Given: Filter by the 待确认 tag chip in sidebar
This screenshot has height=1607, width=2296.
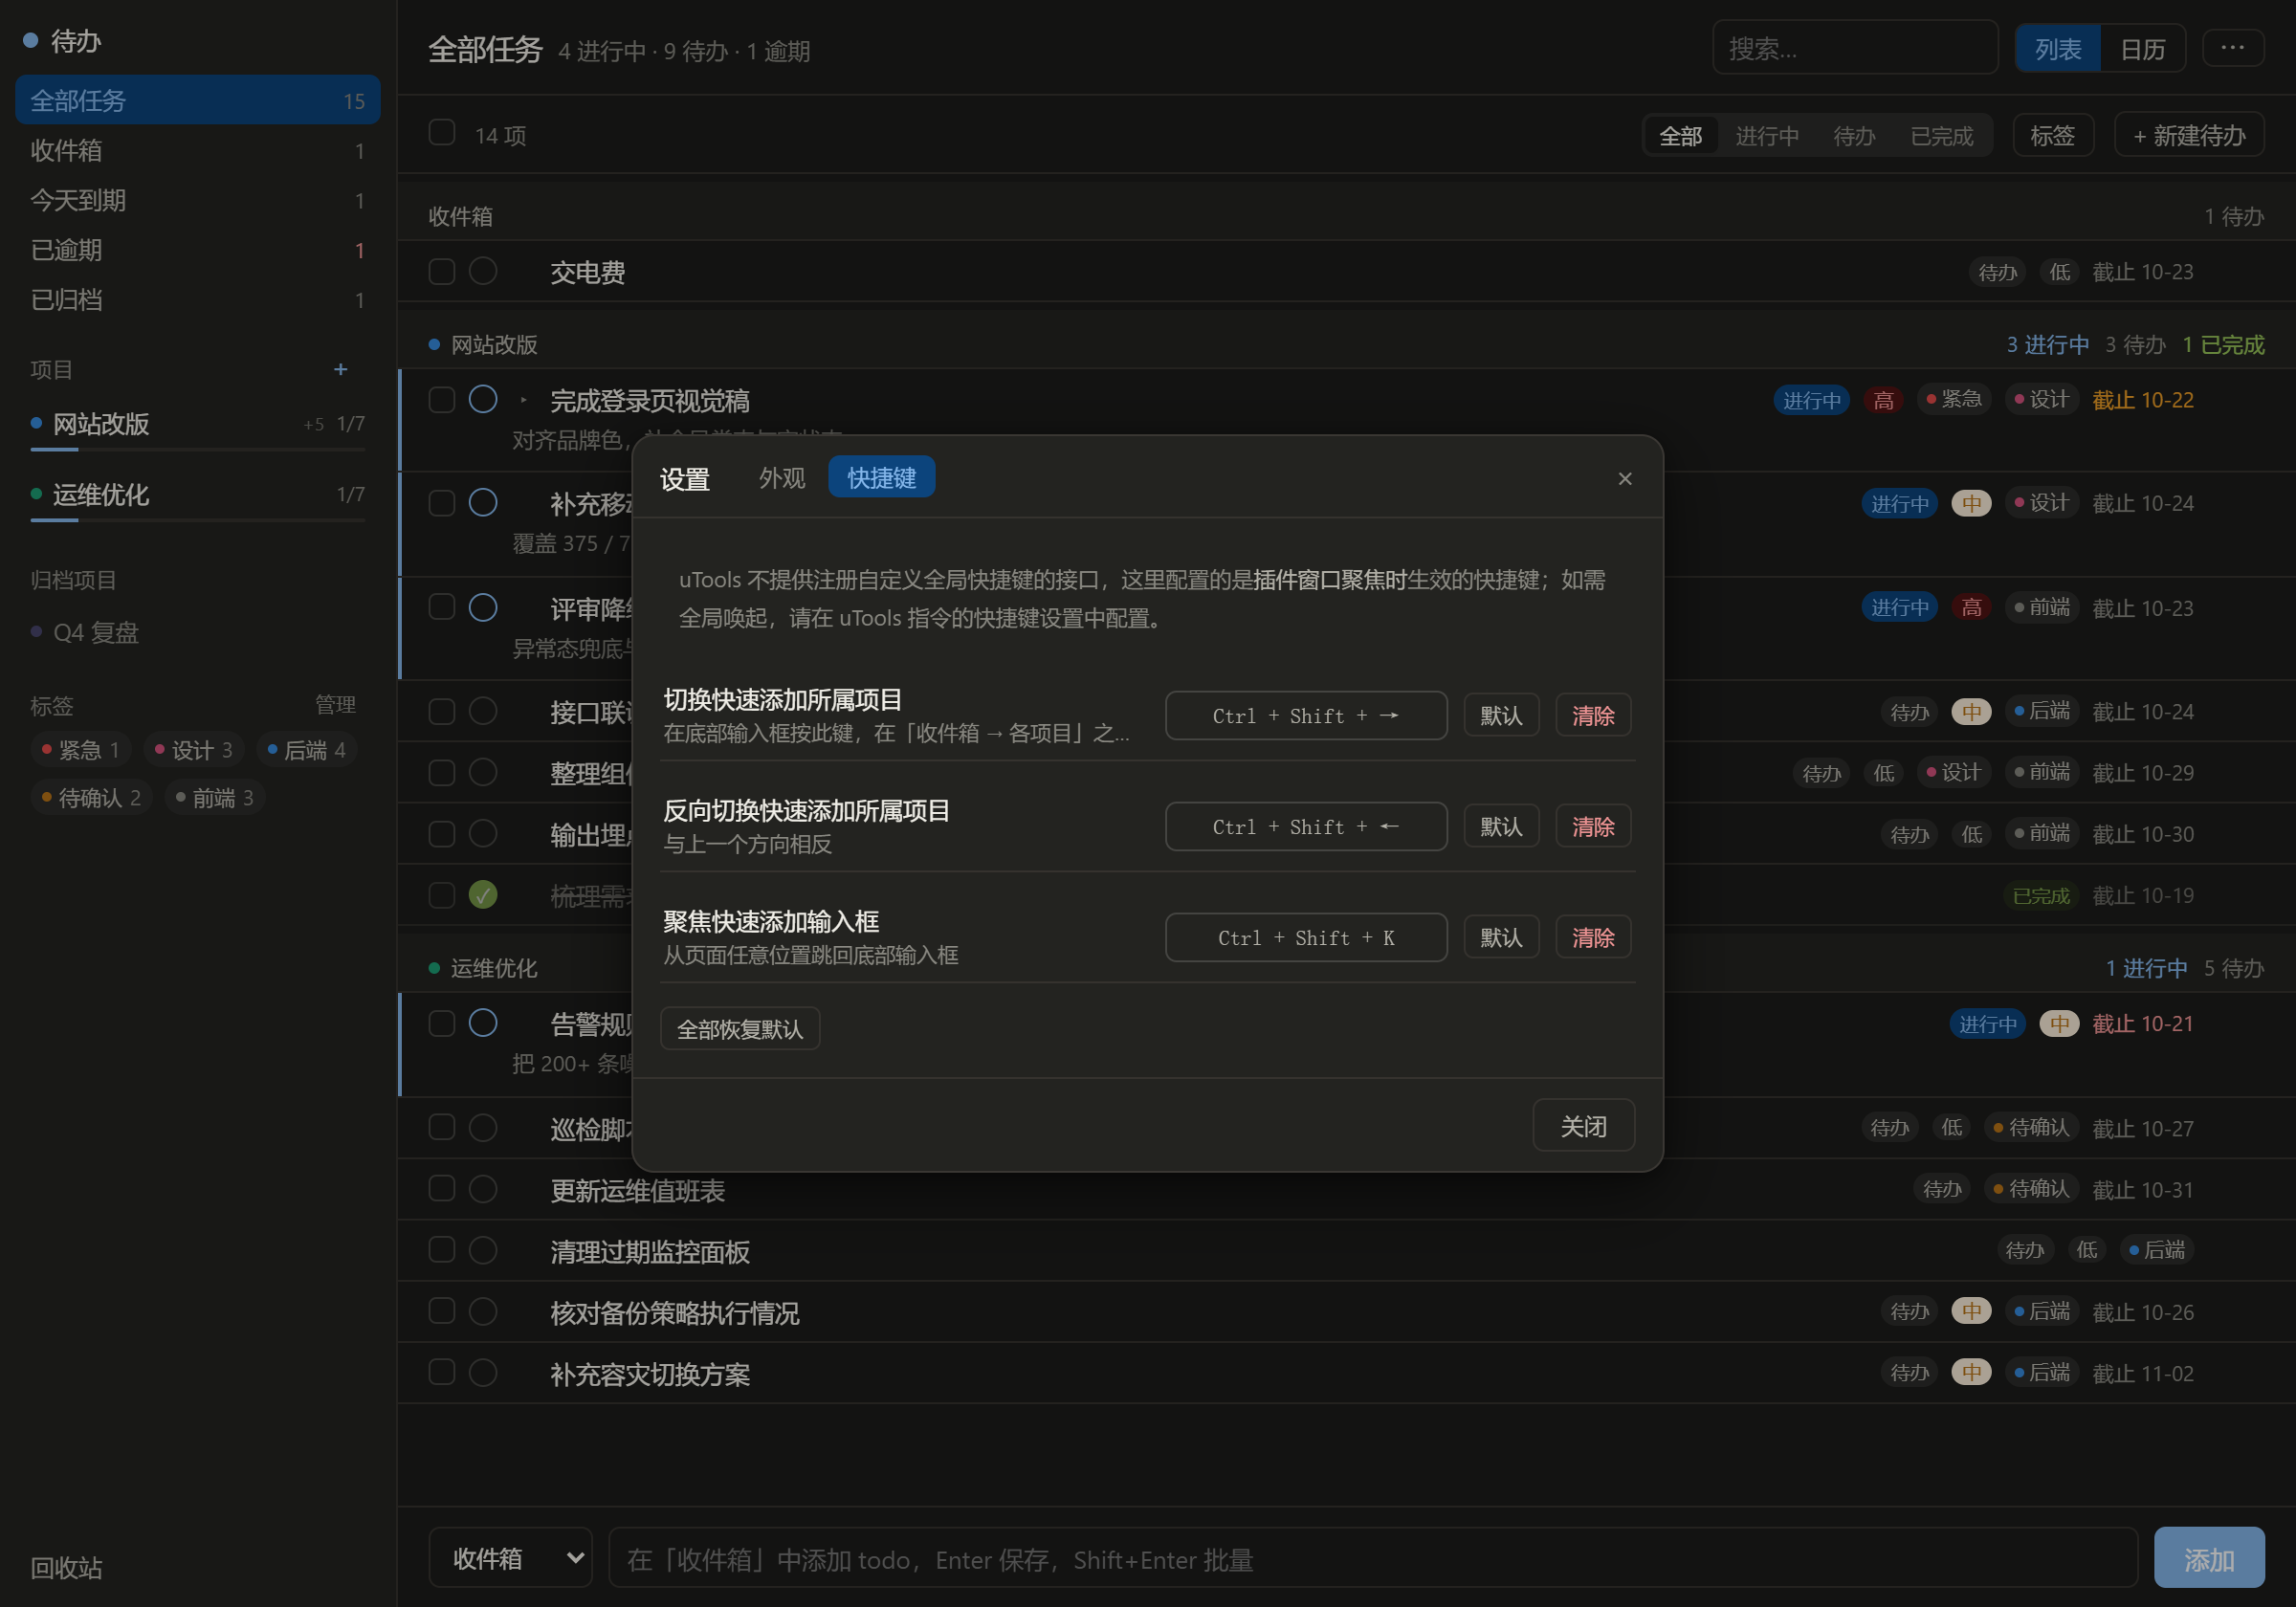Looking at the screenshot, I should tap(91, 797).
